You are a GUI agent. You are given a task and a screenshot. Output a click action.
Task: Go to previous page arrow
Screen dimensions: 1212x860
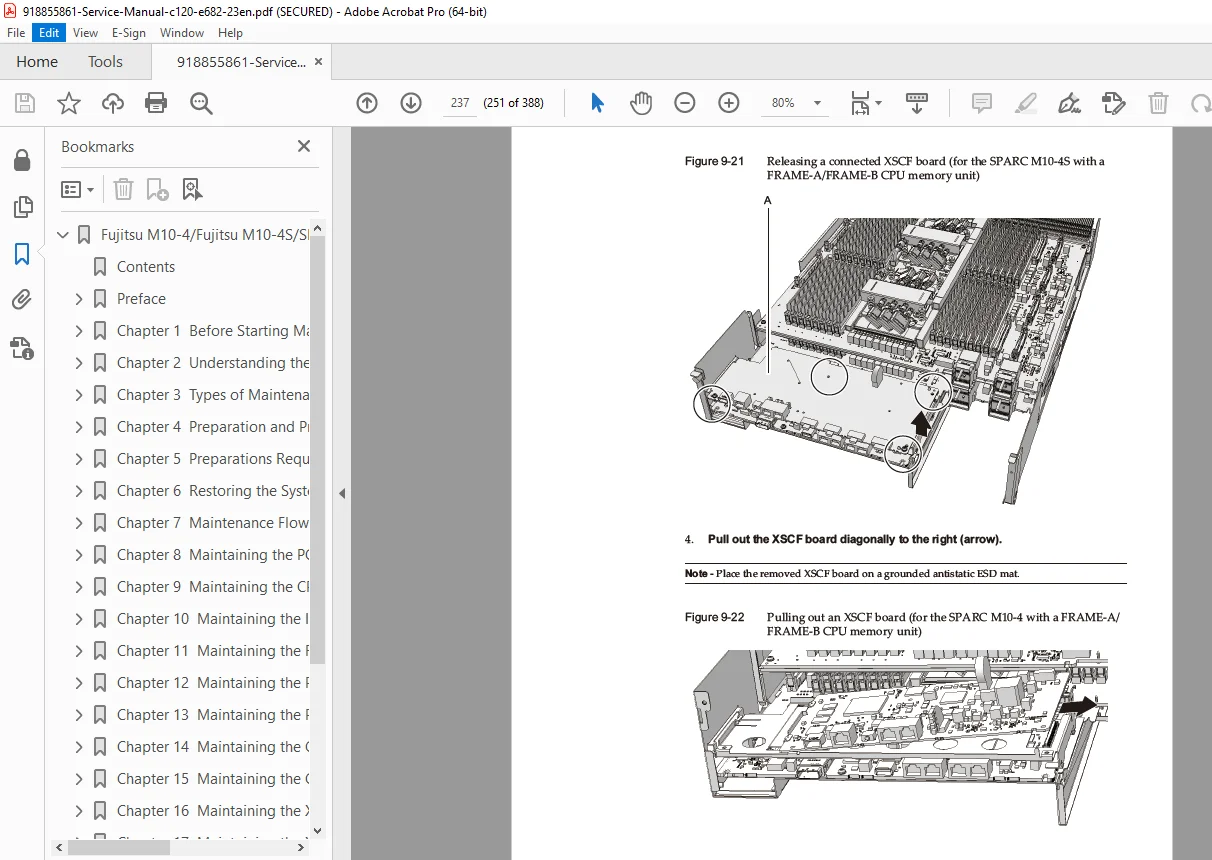pos(367,103)
